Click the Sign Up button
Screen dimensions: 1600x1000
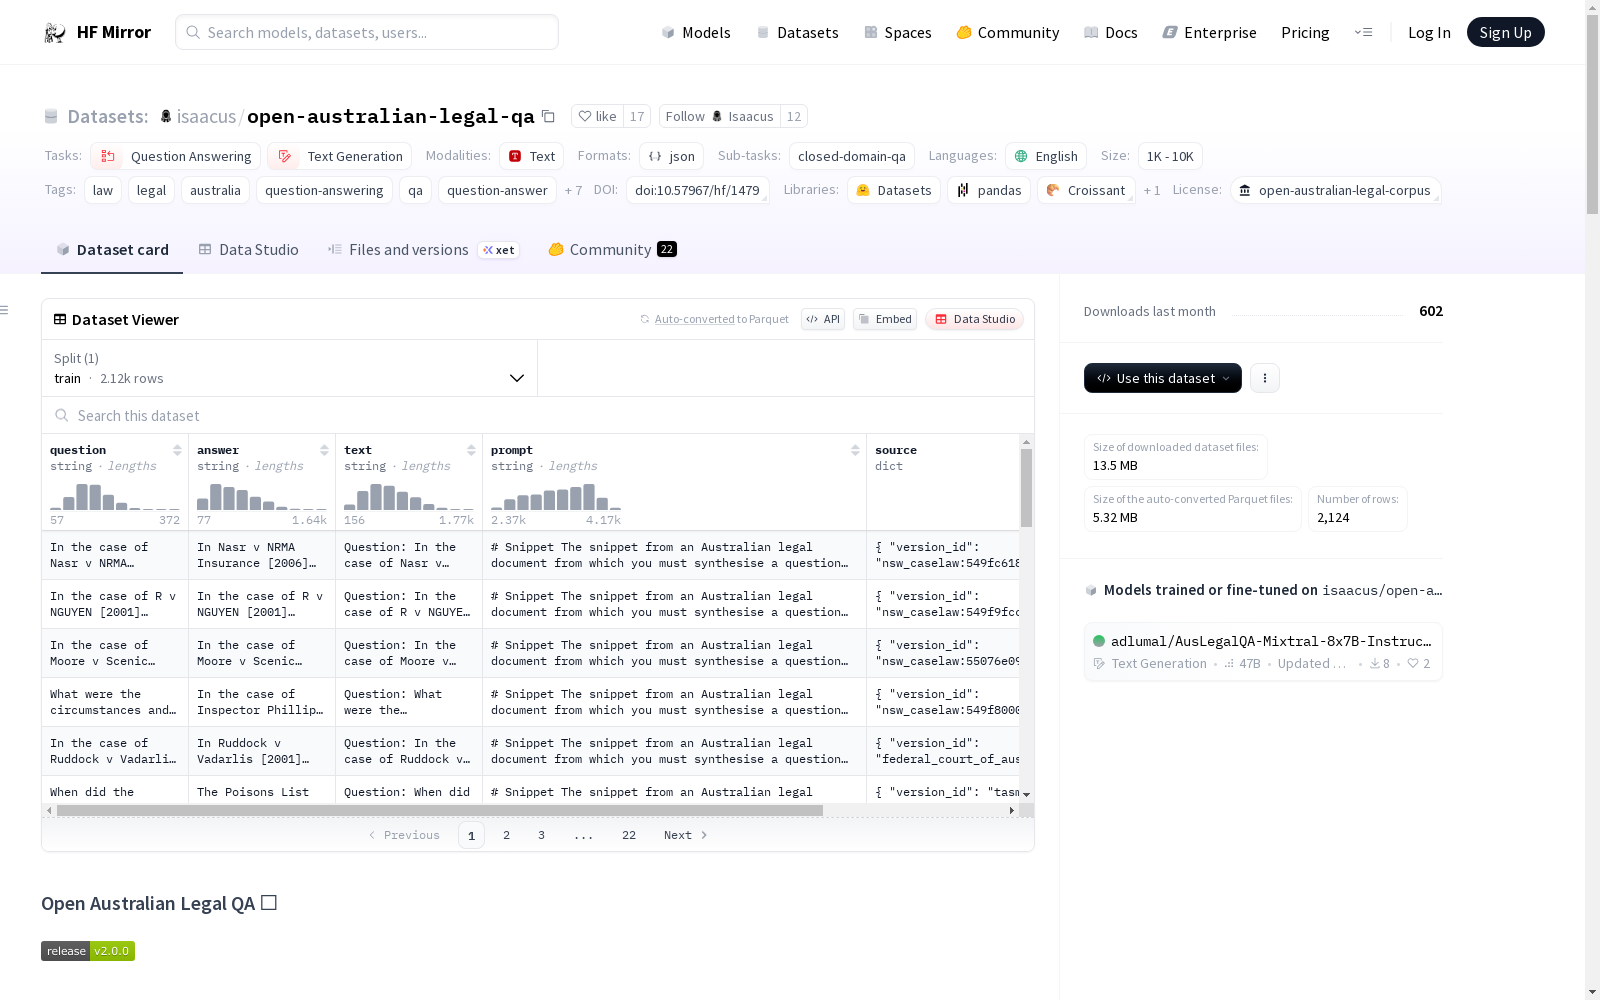click(x=1506, y=32)
